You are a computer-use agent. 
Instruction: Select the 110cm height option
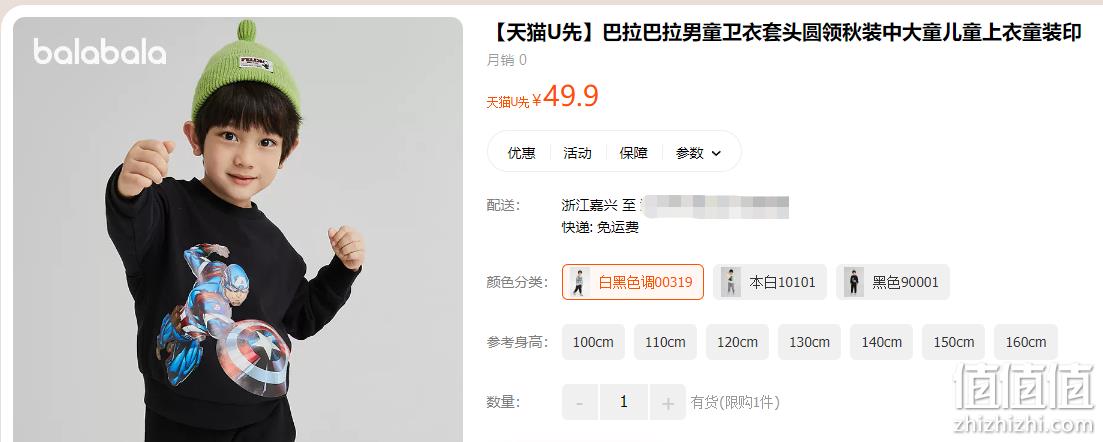coord(665,342)
